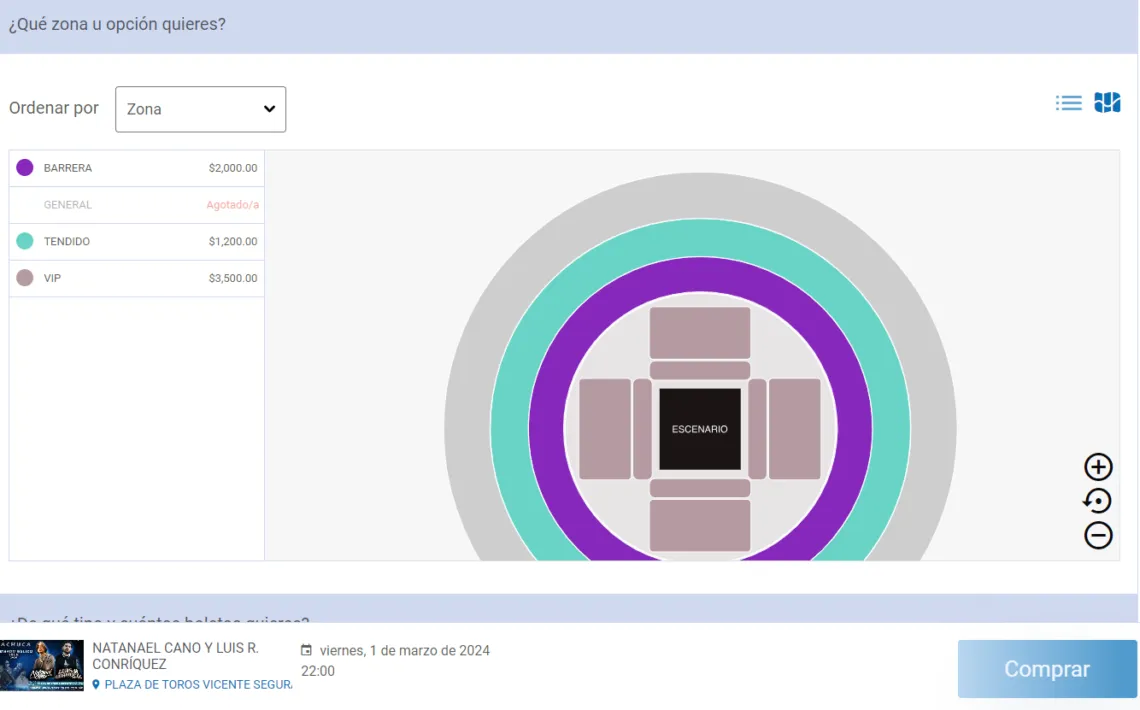
Task: Open Plaza de Toros Vicente Segura link
Action: coord(198,685)
